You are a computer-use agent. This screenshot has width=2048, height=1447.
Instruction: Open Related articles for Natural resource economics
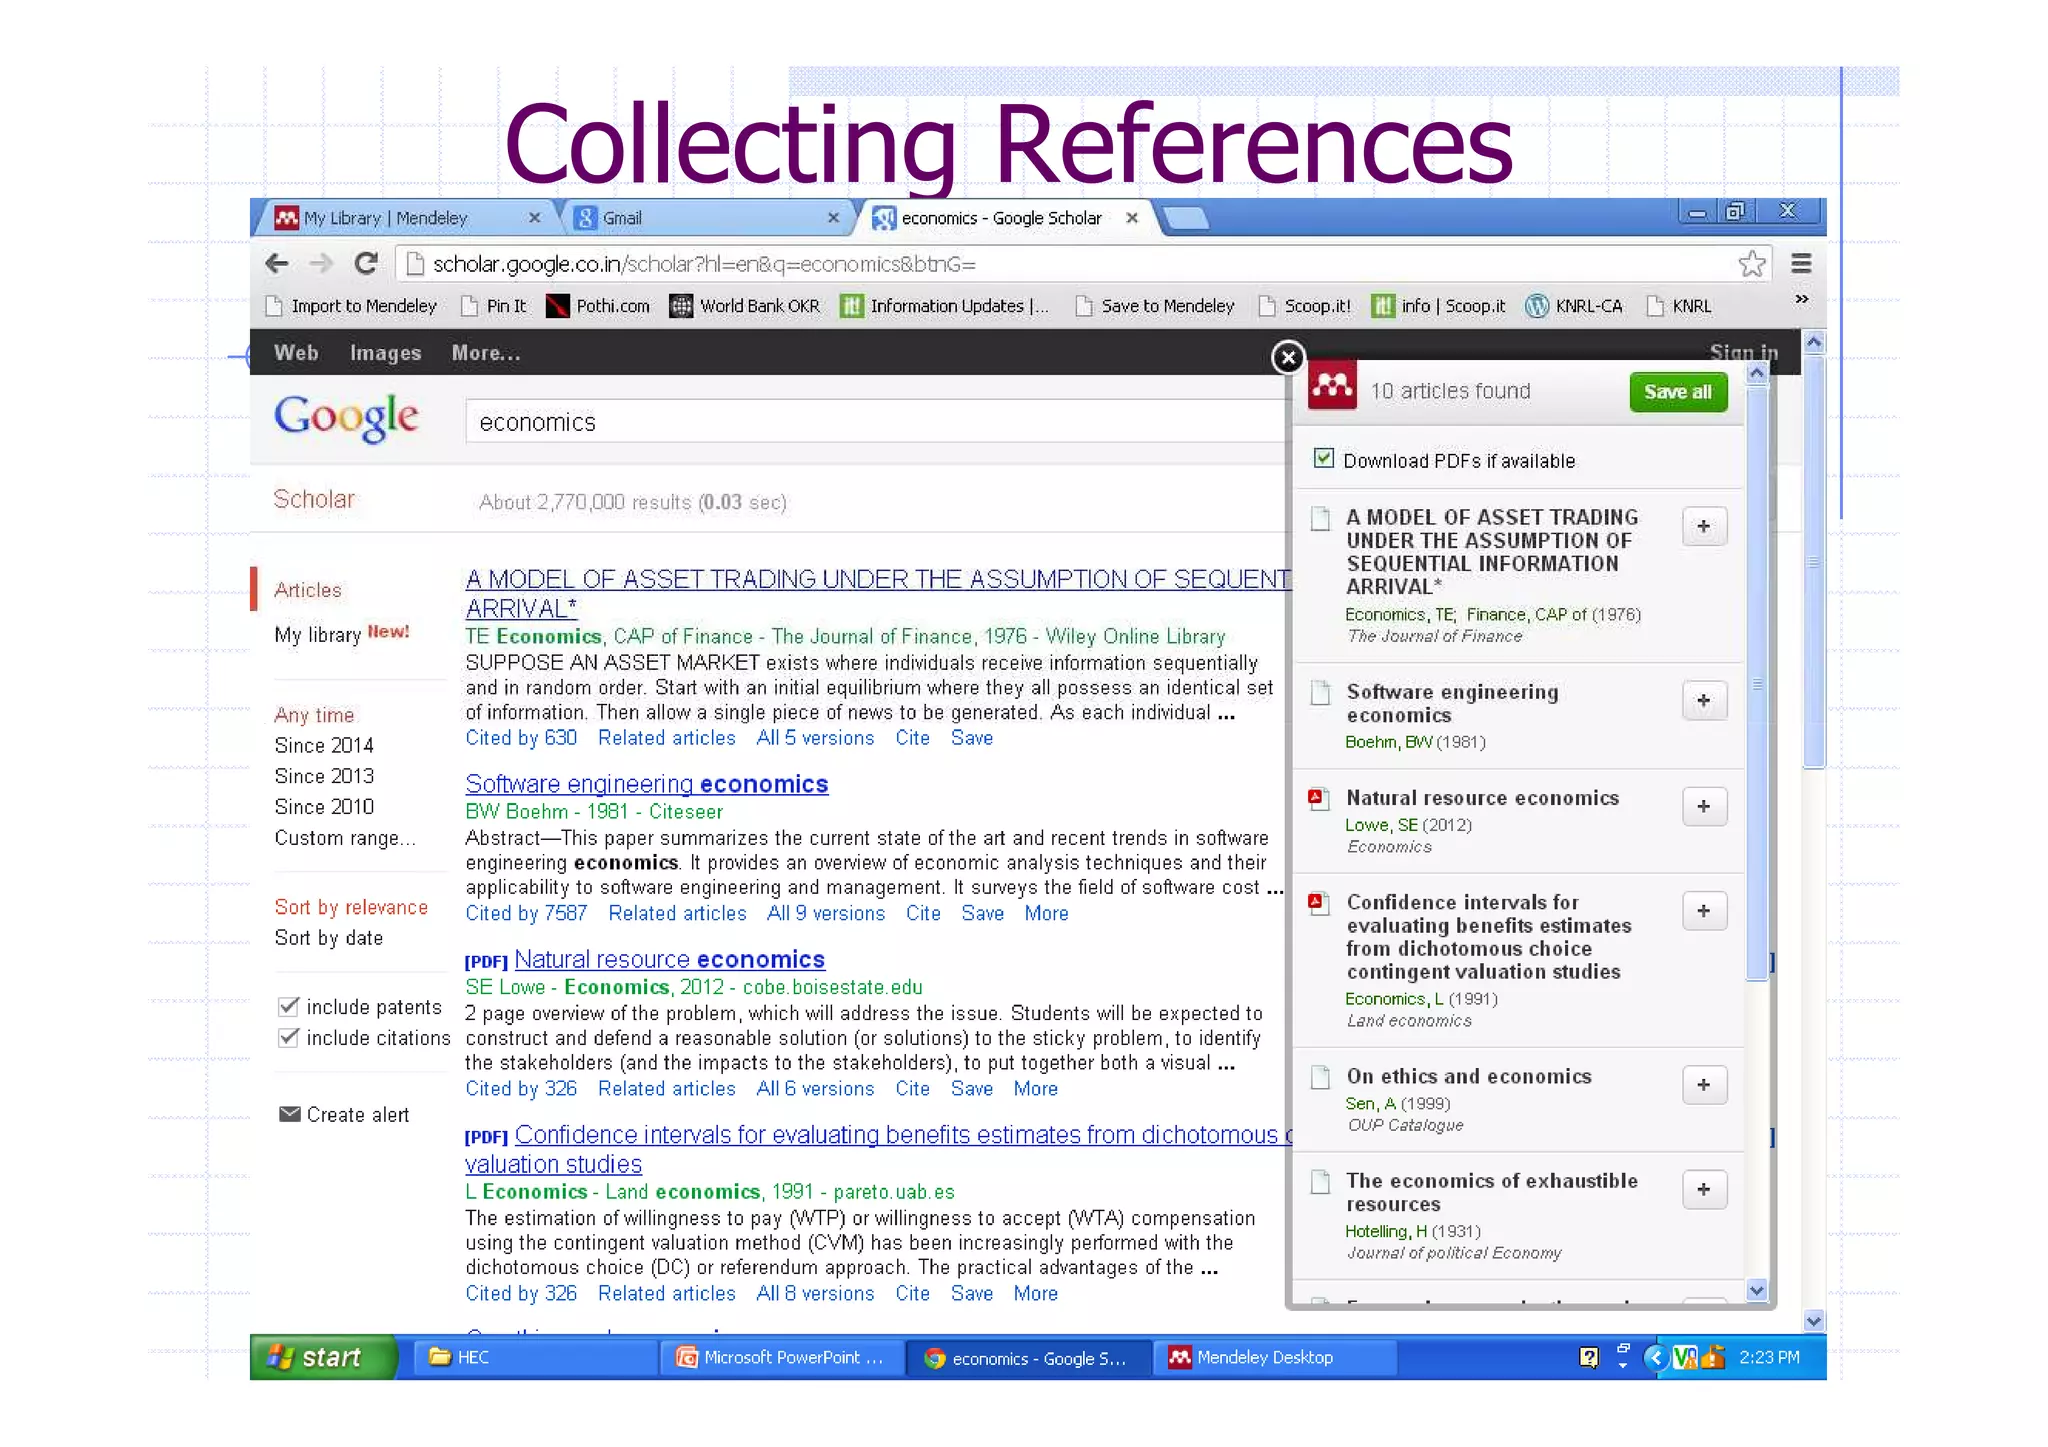pyautogui.click(x=666, y=1088)
